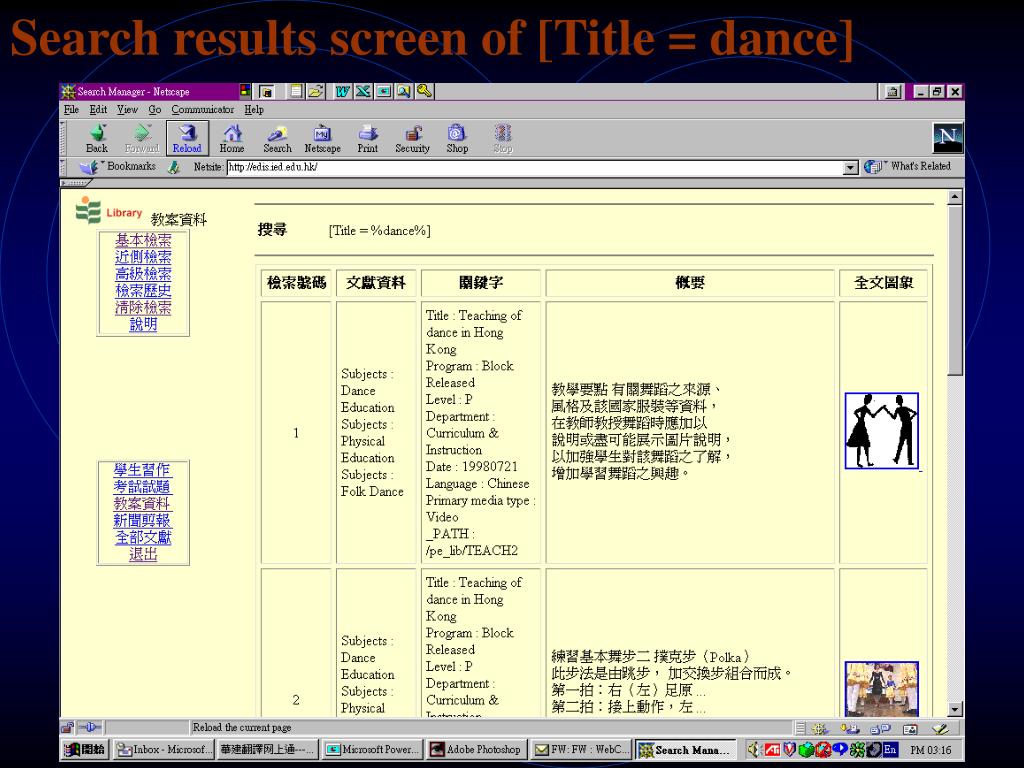Switch to Microsoft PowerPoint taskbar window
The height and width of the screenshot is (768, 1024).
[372, 750]
